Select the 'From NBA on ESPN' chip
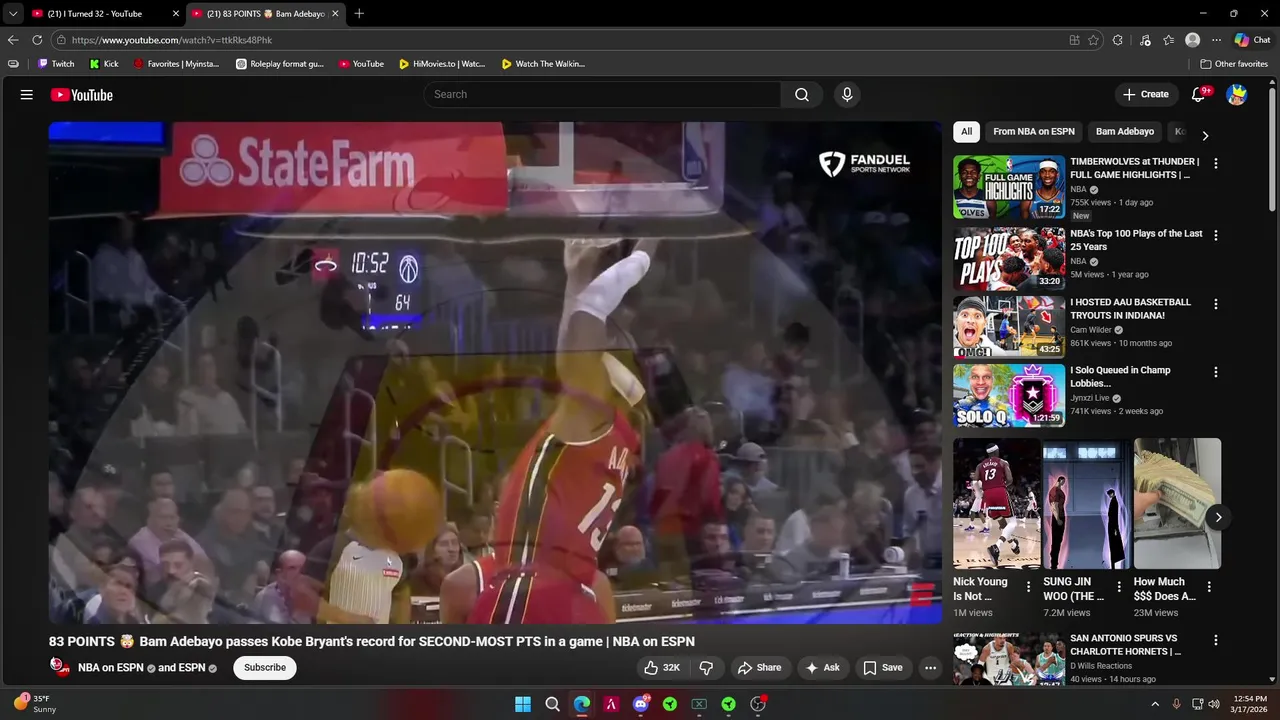1280x720 pixels. click(1034, 132)
